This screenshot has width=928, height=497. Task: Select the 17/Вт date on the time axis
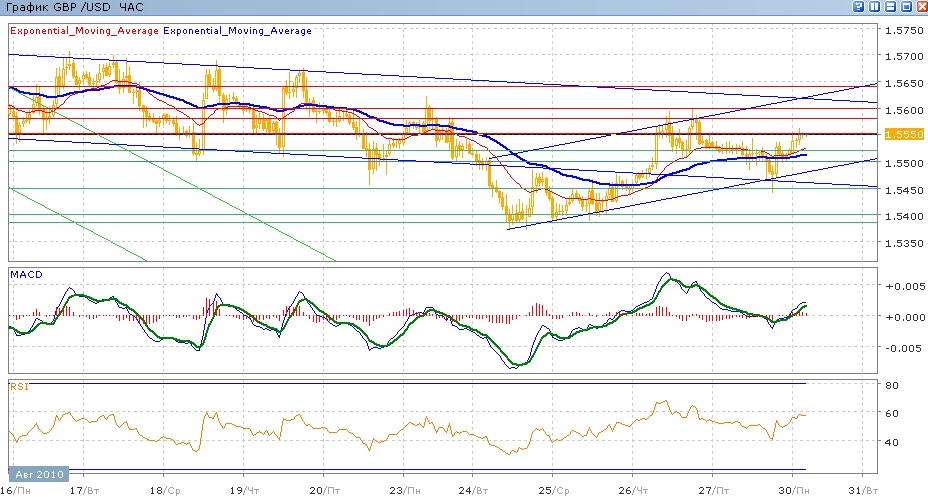click(87, 491)
